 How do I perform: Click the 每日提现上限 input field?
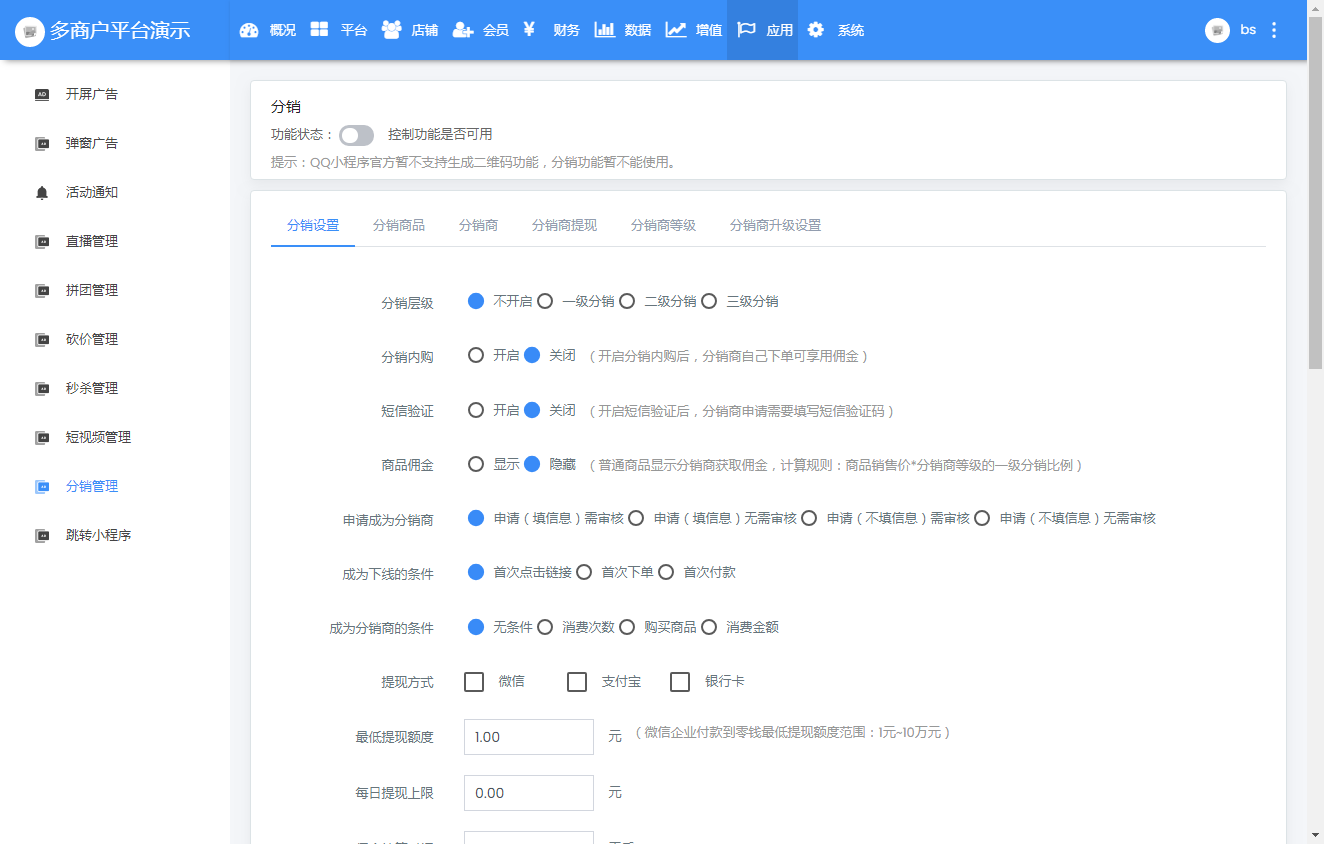(529, 793)
